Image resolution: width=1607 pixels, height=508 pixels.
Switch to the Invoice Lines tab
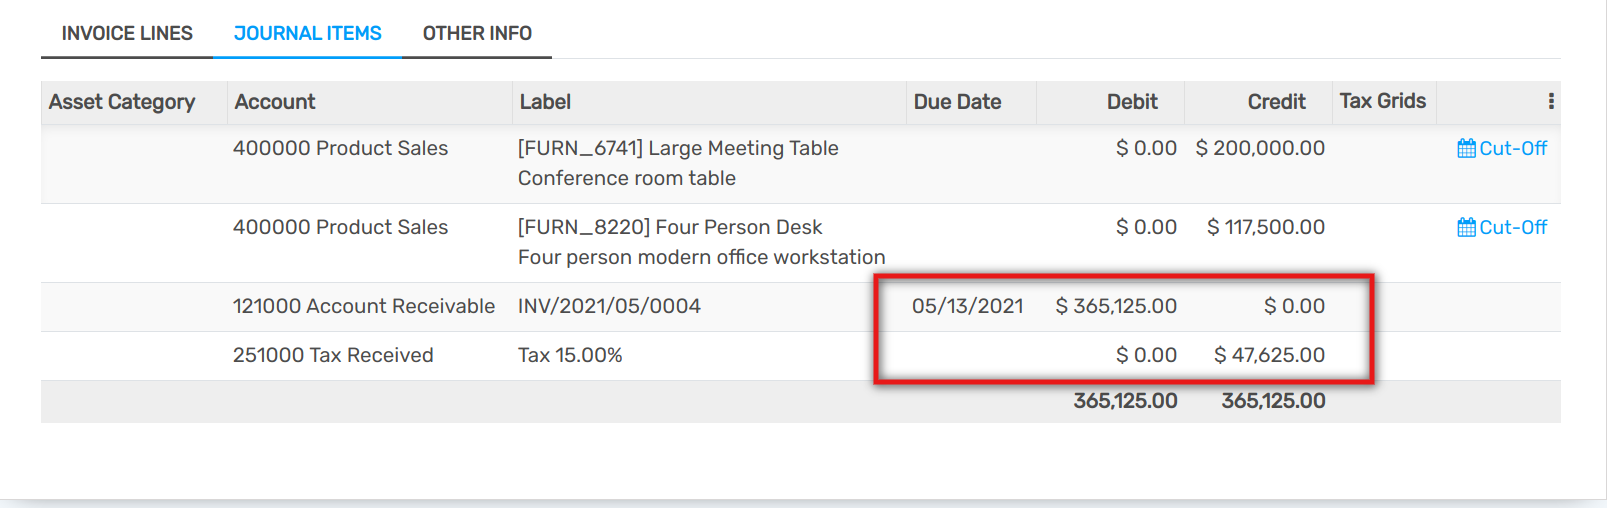point(127,33)
